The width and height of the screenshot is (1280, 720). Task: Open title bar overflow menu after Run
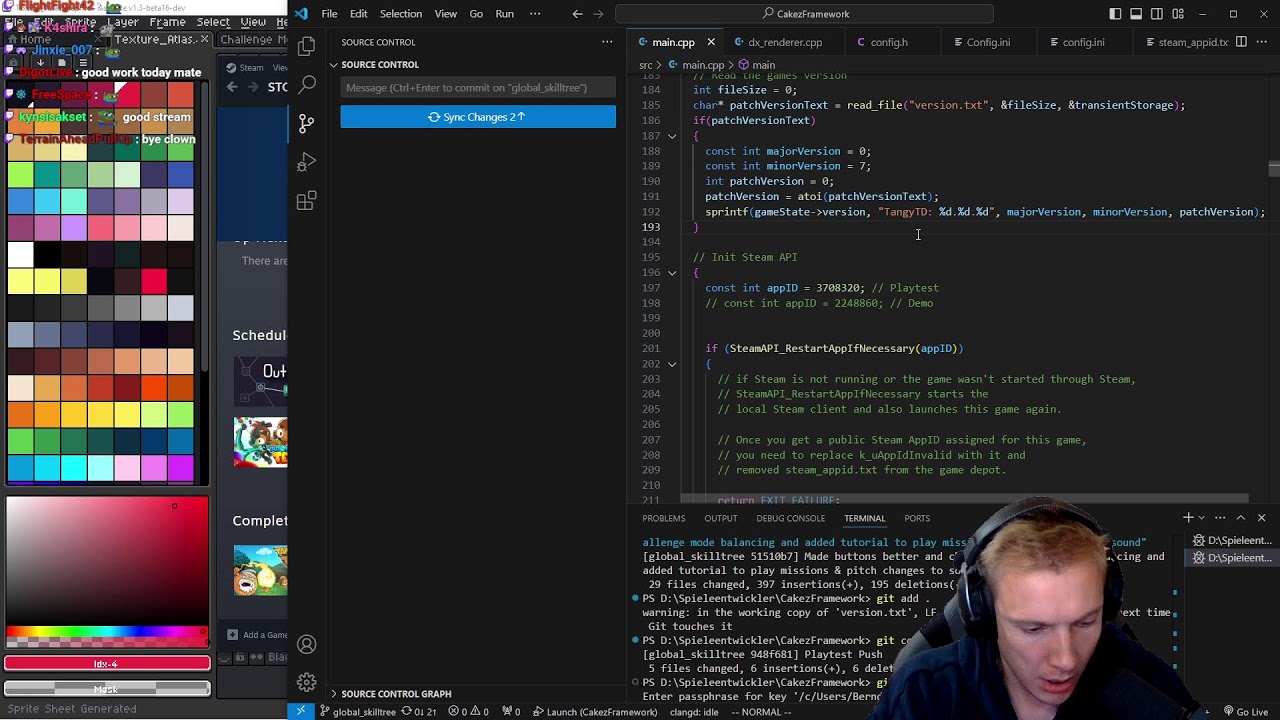535,14
